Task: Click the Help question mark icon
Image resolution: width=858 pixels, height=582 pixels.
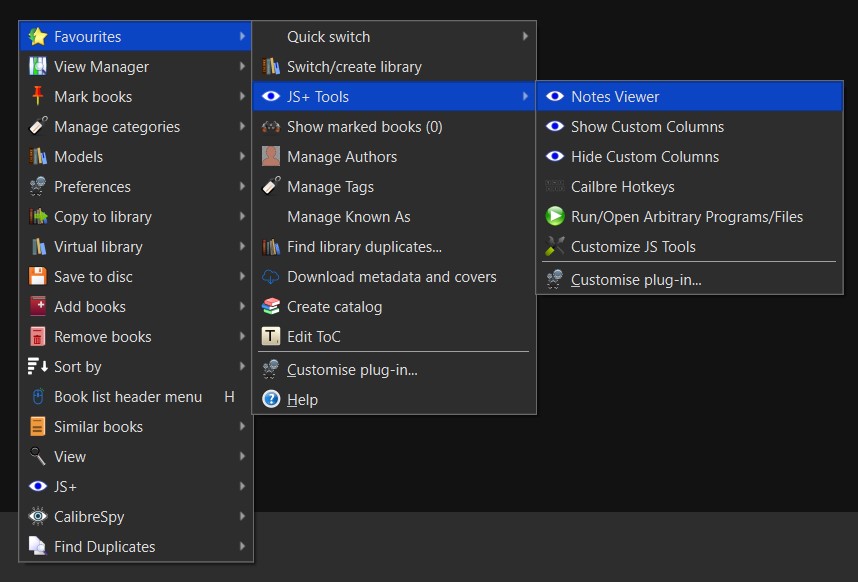Action: point(271,399)
